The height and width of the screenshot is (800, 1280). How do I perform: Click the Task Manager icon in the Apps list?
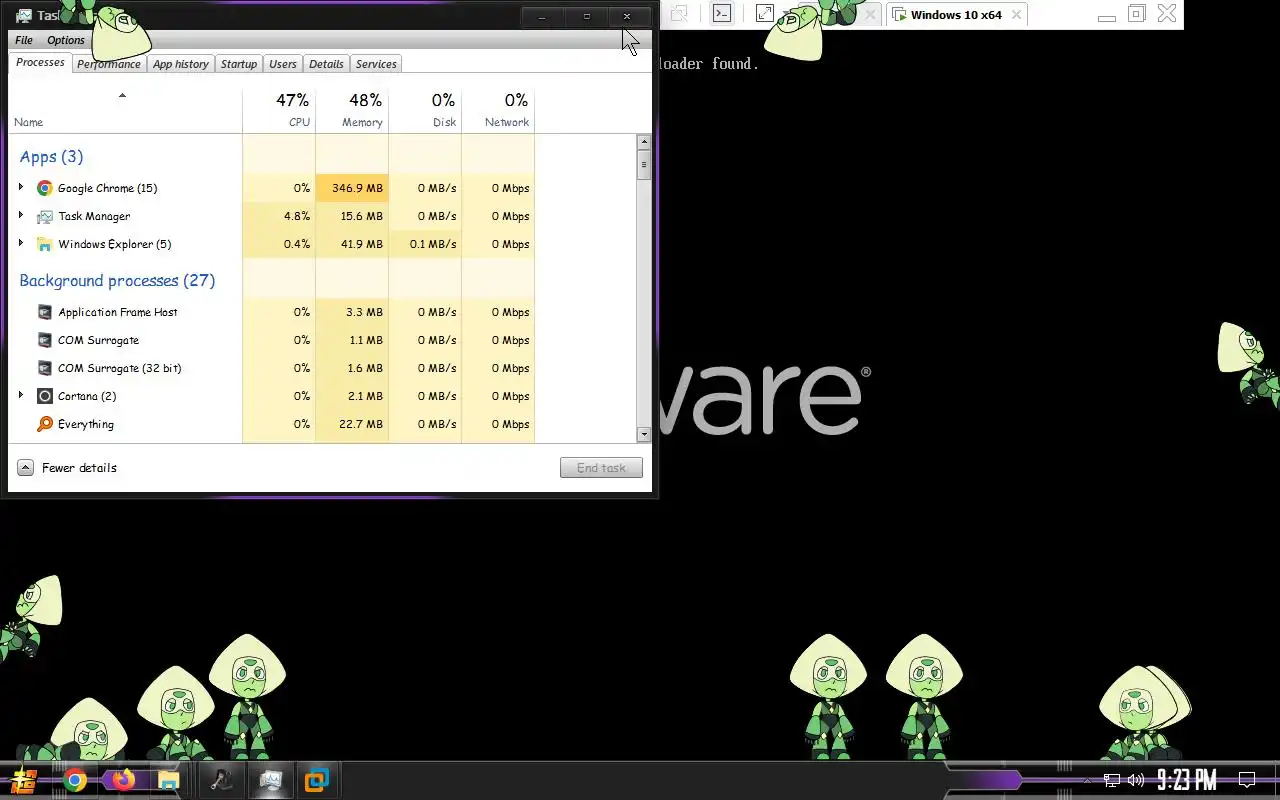(x=44, y=216)
